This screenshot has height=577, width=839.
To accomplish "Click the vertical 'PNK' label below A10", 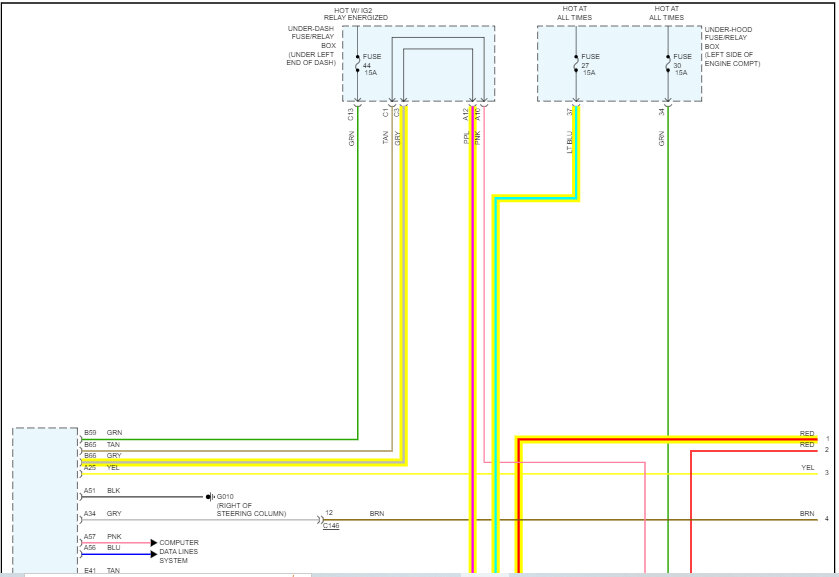I will (x=477, y=138).
